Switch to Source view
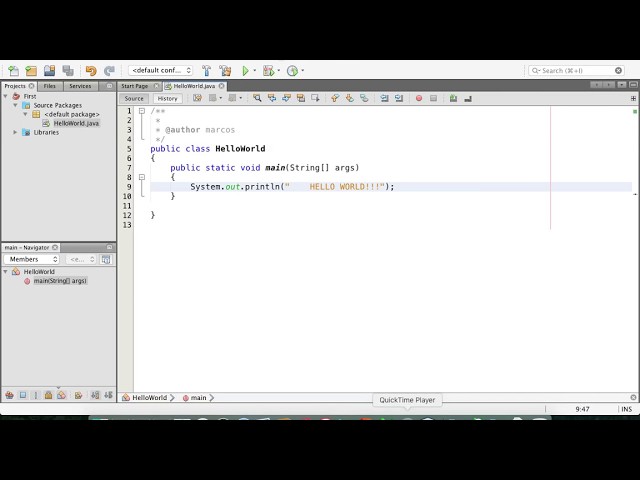Screen dimensions: 640x480 [x=134, y=98]
